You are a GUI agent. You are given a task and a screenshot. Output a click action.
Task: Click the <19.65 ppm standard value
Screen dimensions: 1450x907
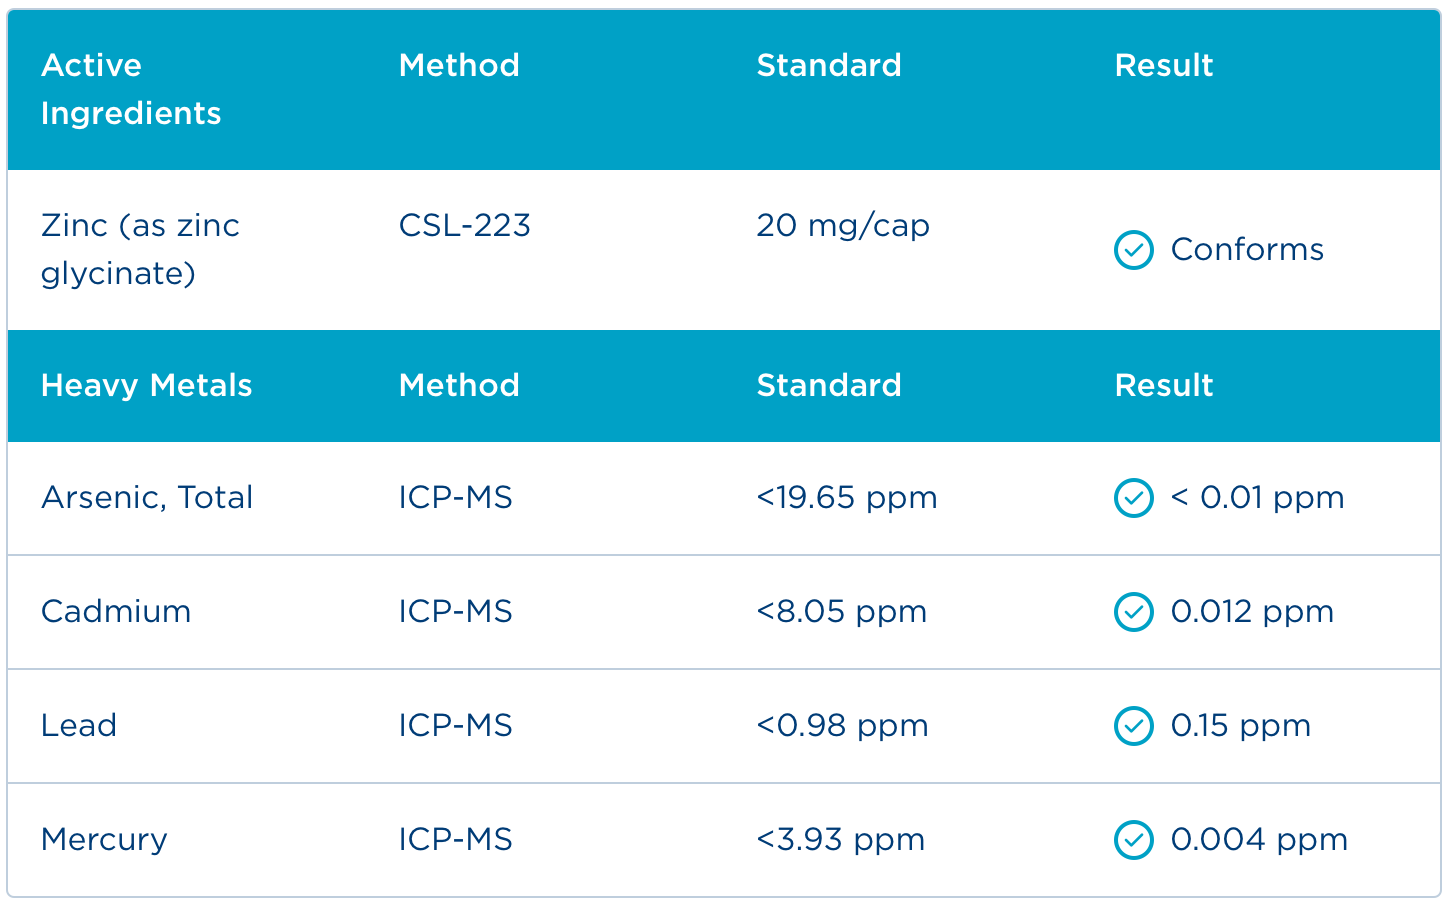[x=846, y=498]
